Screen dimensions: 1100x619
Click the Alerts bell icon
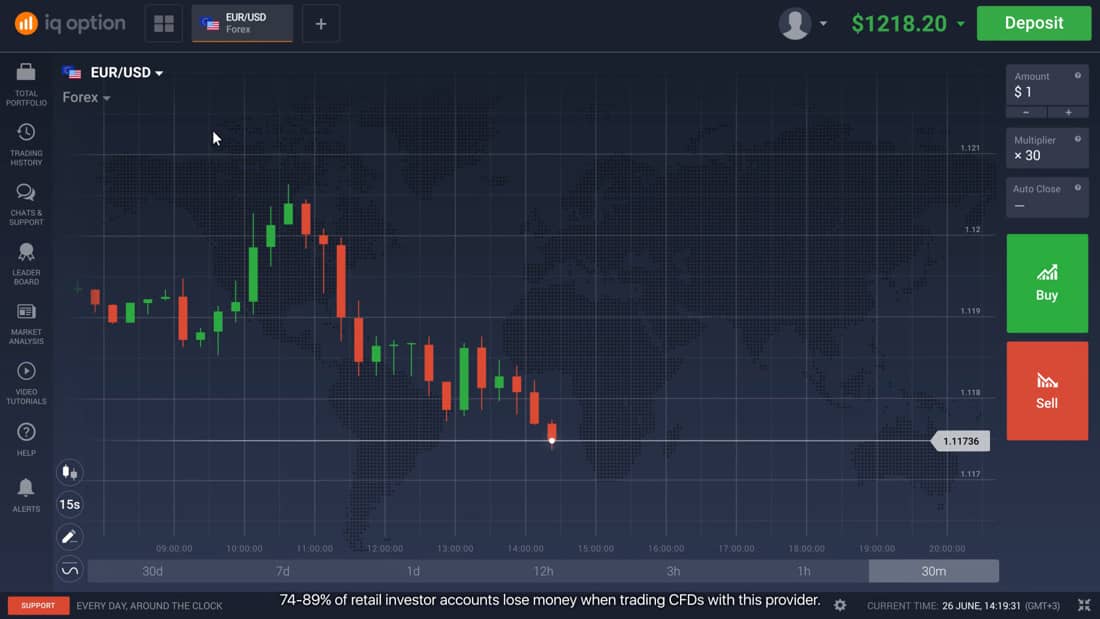coord(26,493)
